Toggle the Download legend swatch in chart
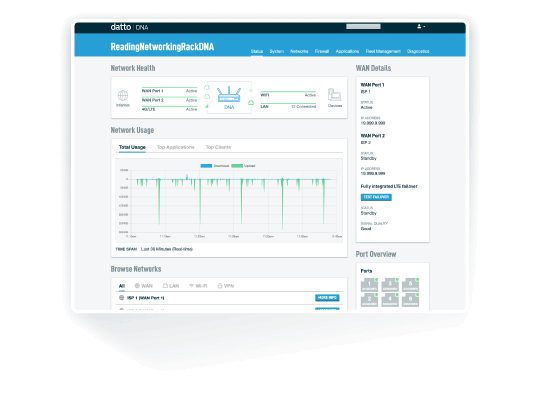The image size is (540, 405). (206, 166)
